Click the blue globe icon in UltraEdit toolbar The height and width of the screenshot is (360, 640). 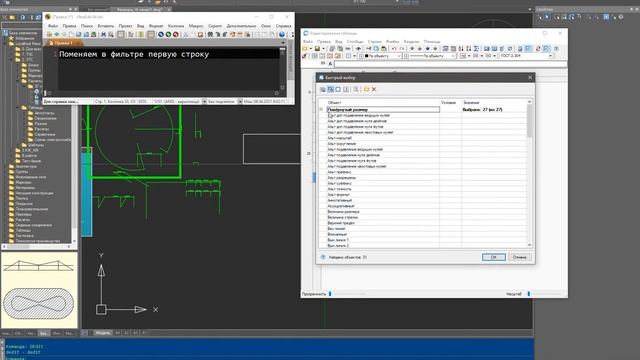coord(282,34)
